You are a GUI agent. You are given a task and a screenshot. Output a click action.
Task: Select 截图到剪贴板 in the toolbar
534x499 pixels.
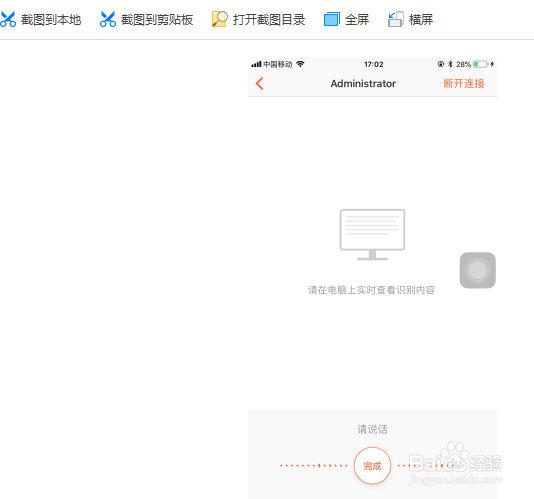coord(157,20)
